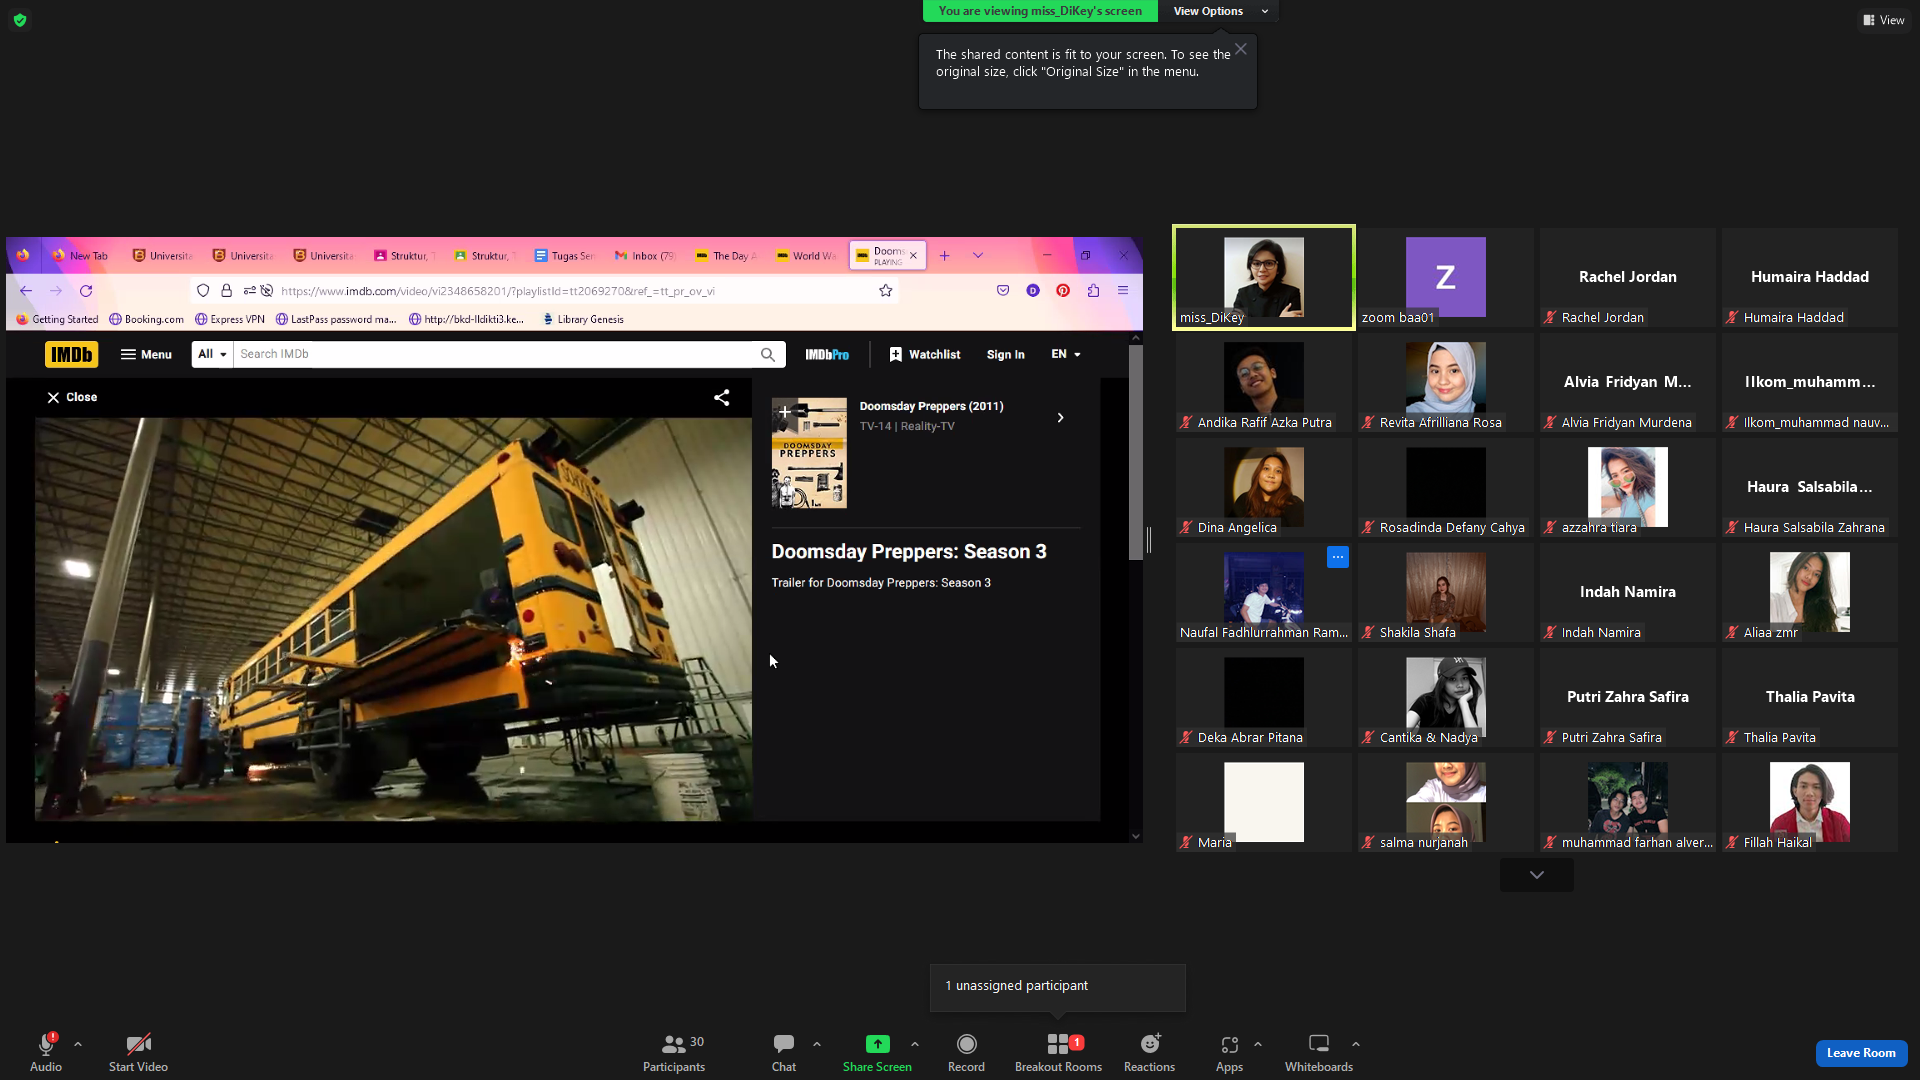Viewport: 1920px width, 1080px height.
Task: Open the Booking.com bookmark
Action: 146,320
